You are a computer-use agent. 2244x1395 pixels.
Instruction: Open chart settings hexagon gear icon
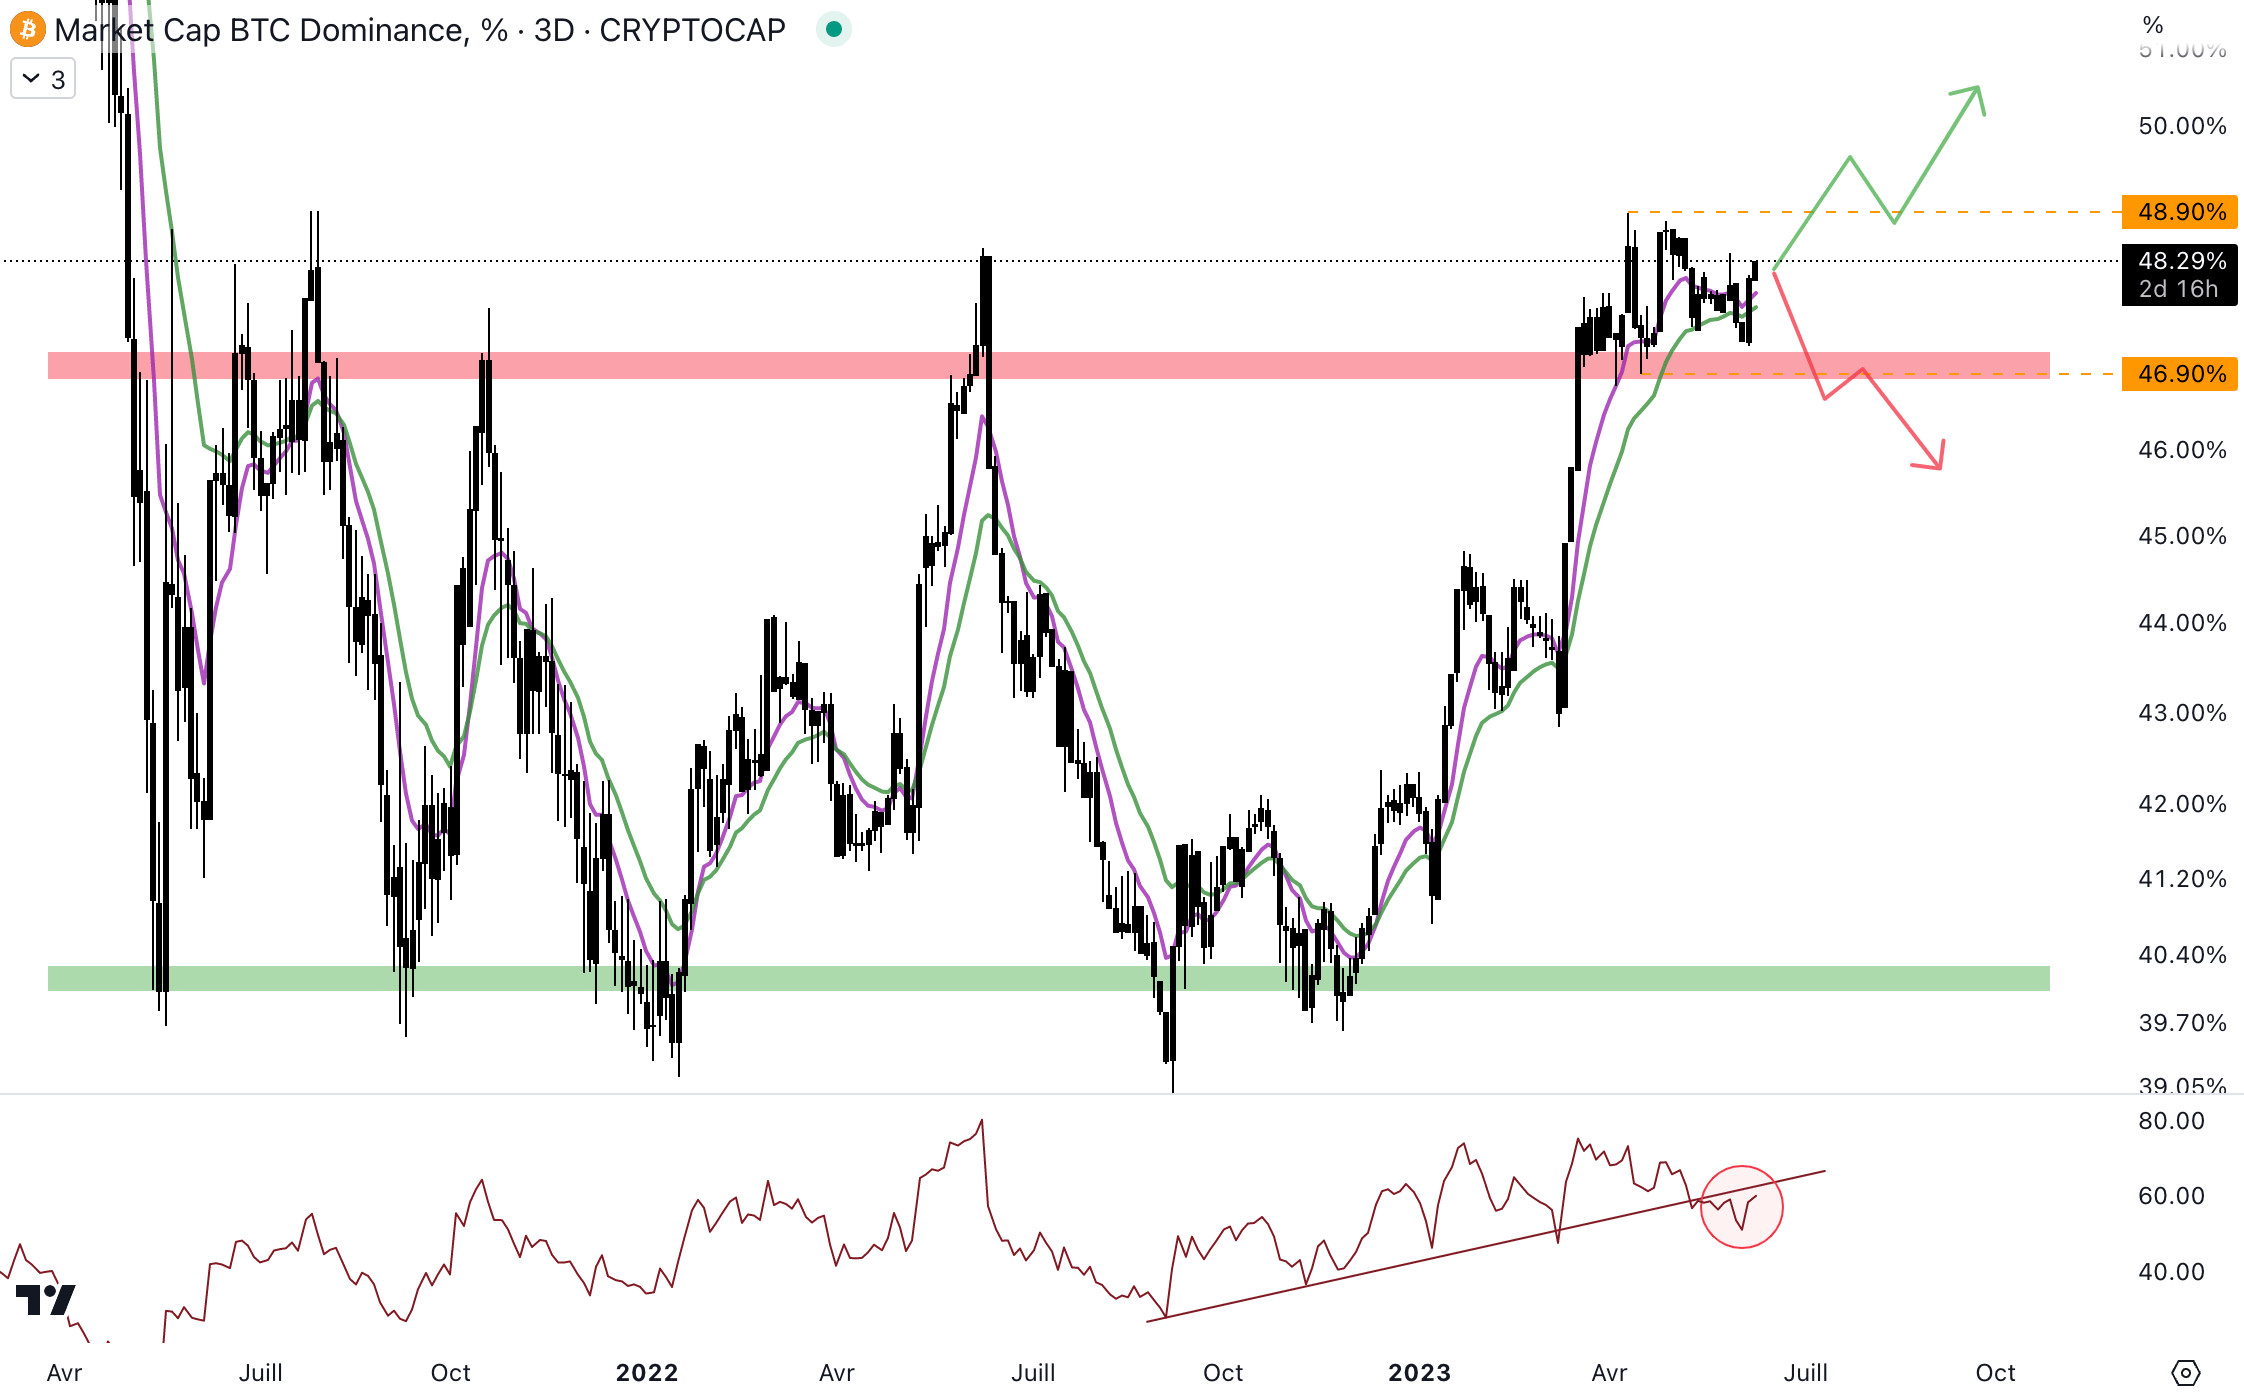pos(2186,1372)
